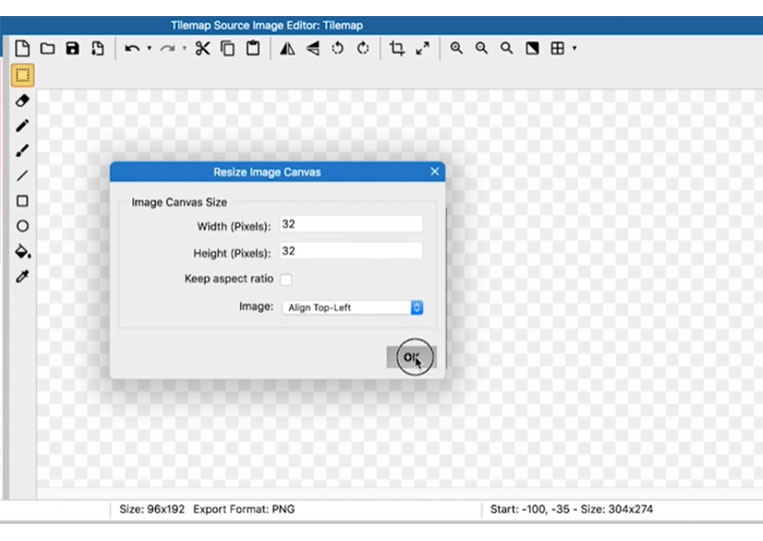Screen dimensions: 763x541
Task: Select the Rectangle shape tool
Action: pyautogui.click(x=22, y=201)
